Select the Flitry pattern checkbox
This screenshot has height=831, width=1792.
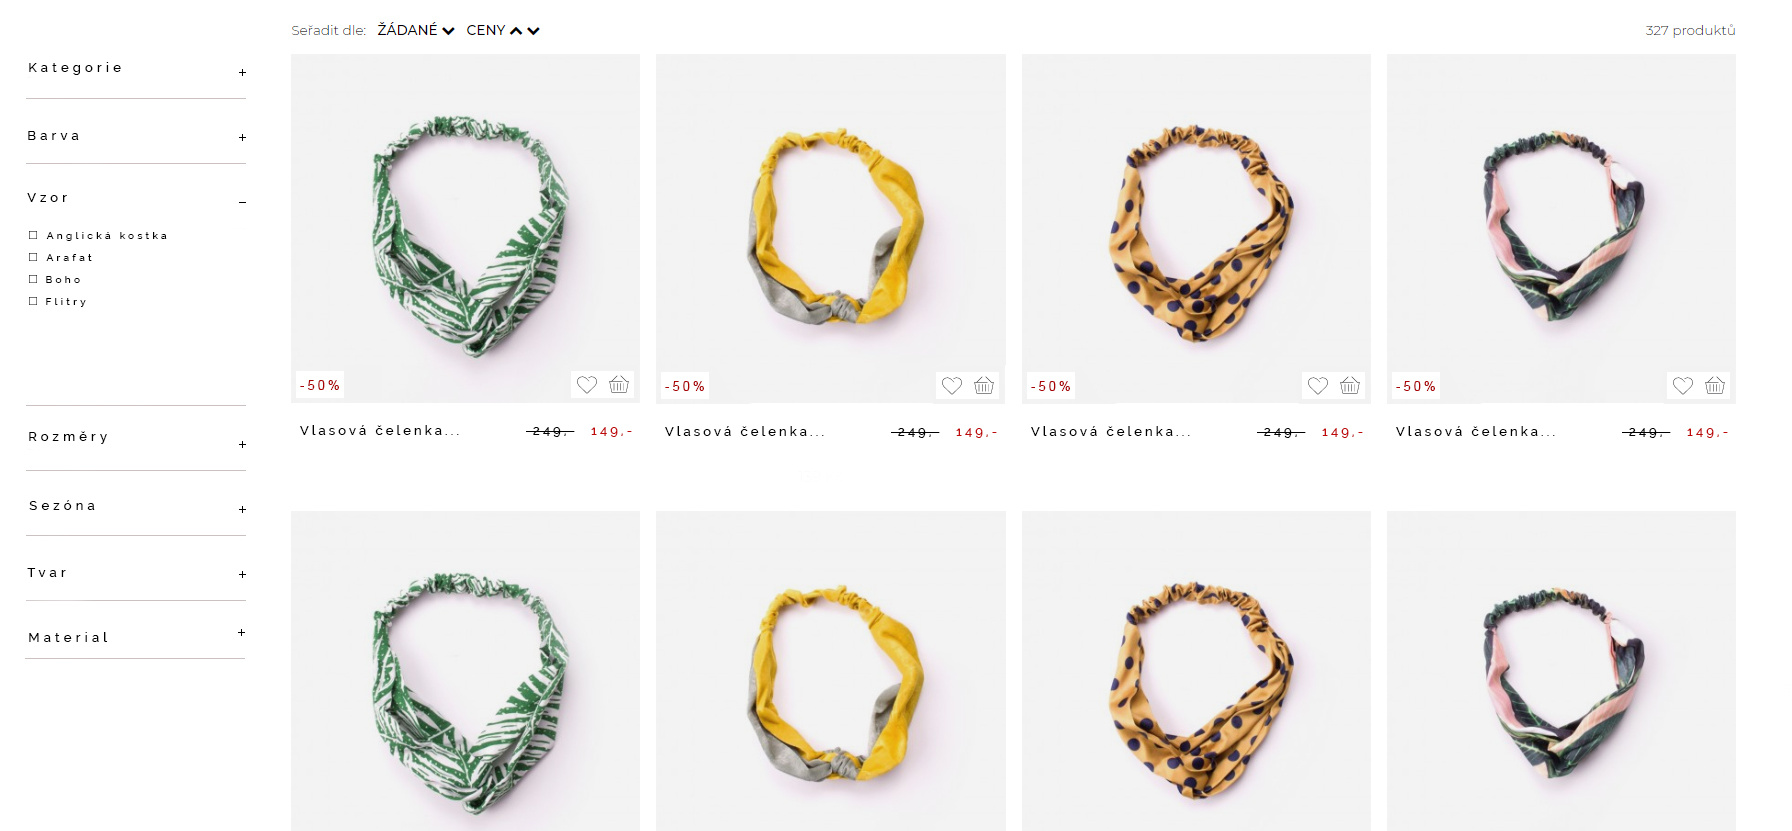pos(33,301)
